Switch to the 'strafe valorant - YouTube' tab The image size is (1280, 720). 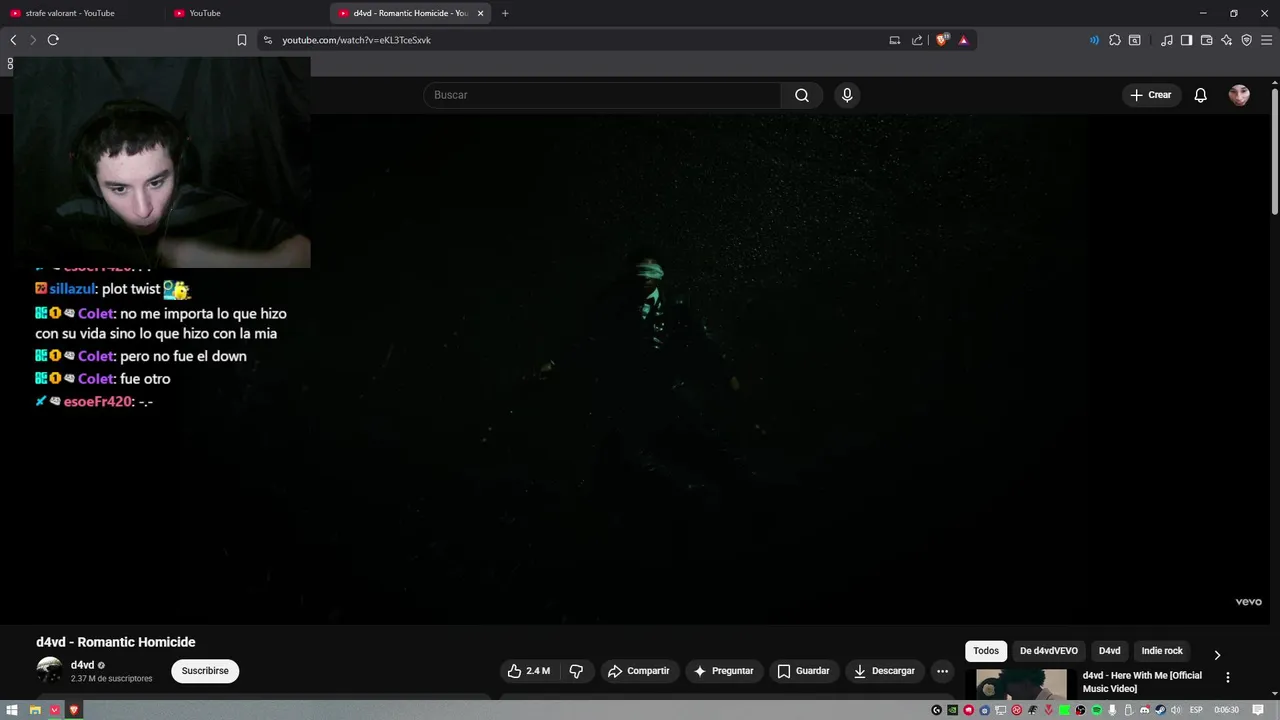[82, 13]
